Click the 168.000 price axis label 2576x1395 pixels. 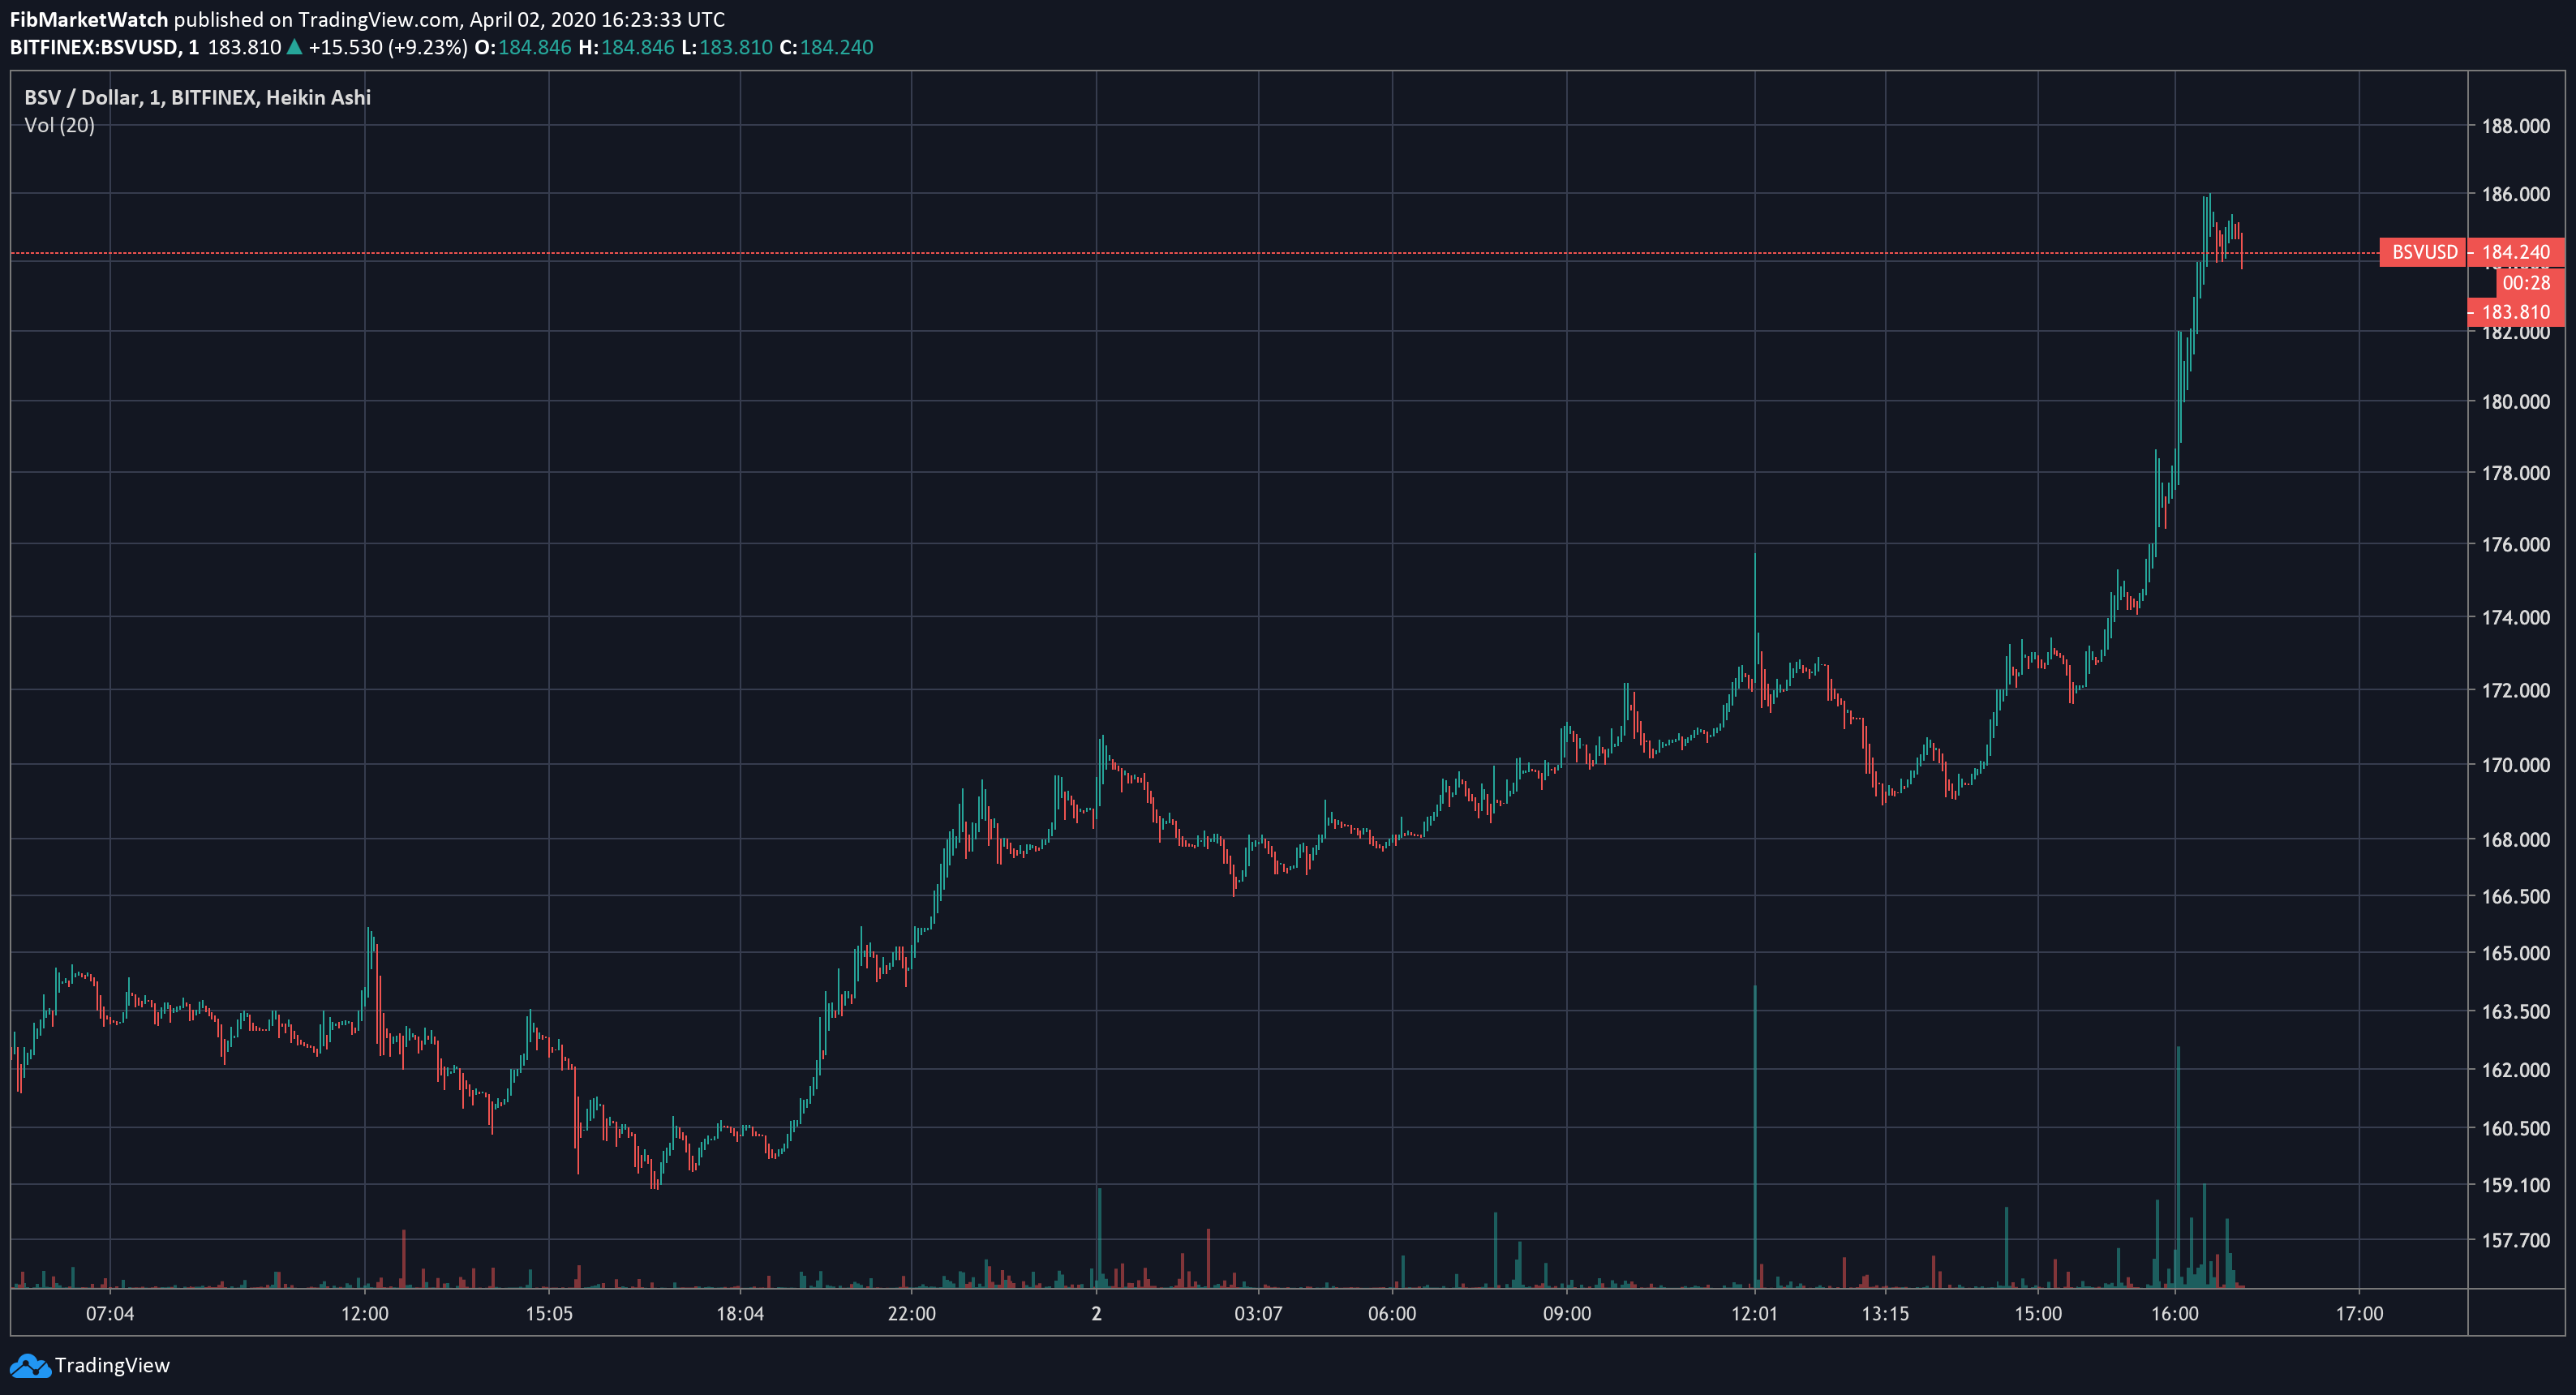(2516, 840)
